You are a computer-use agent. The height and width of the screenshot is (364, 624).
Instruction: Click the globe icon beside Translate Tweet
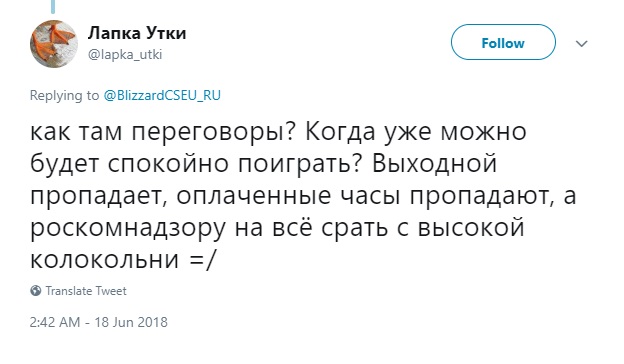click(x=36, y=291)
